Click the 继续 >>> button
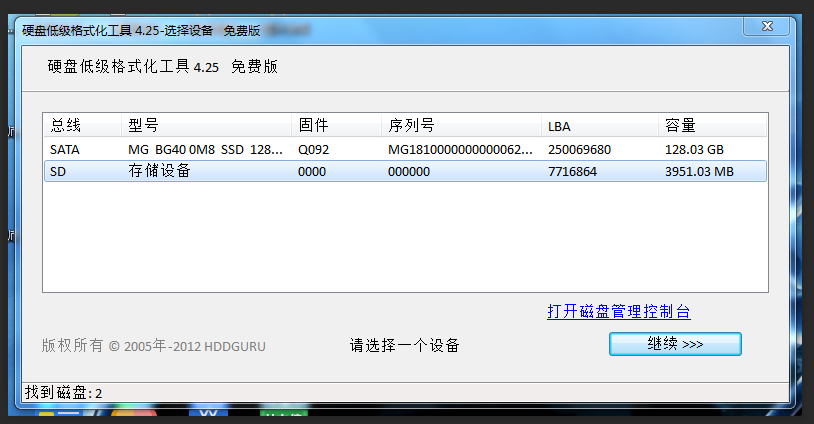The height and width of the screenshot is (424, 814). (675, 344)
